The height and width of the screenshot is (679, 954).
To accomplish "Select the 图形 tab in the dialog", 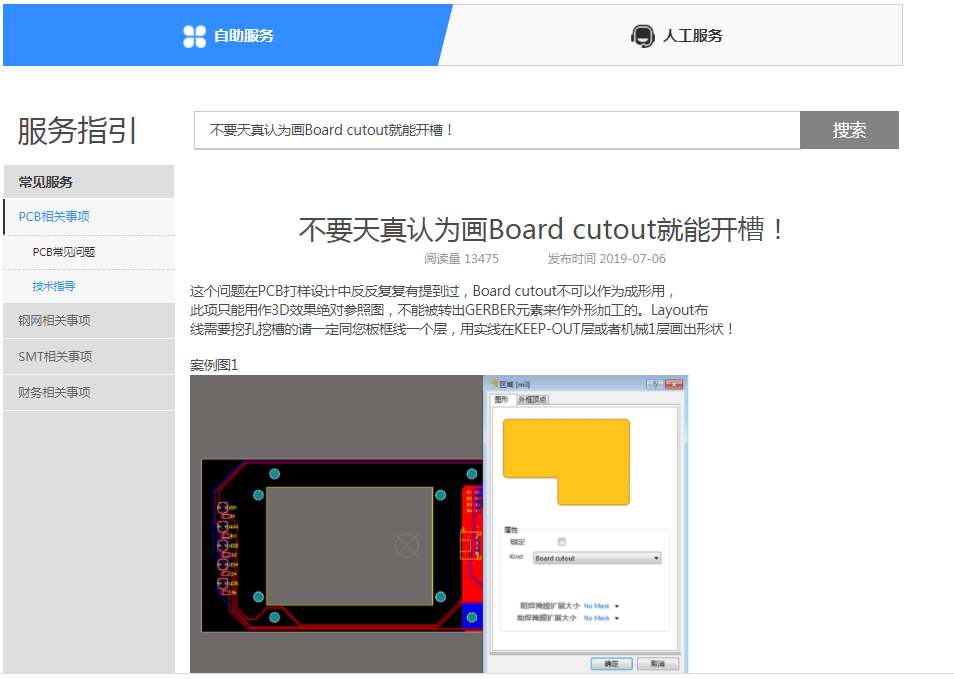I will click(502, 400).
